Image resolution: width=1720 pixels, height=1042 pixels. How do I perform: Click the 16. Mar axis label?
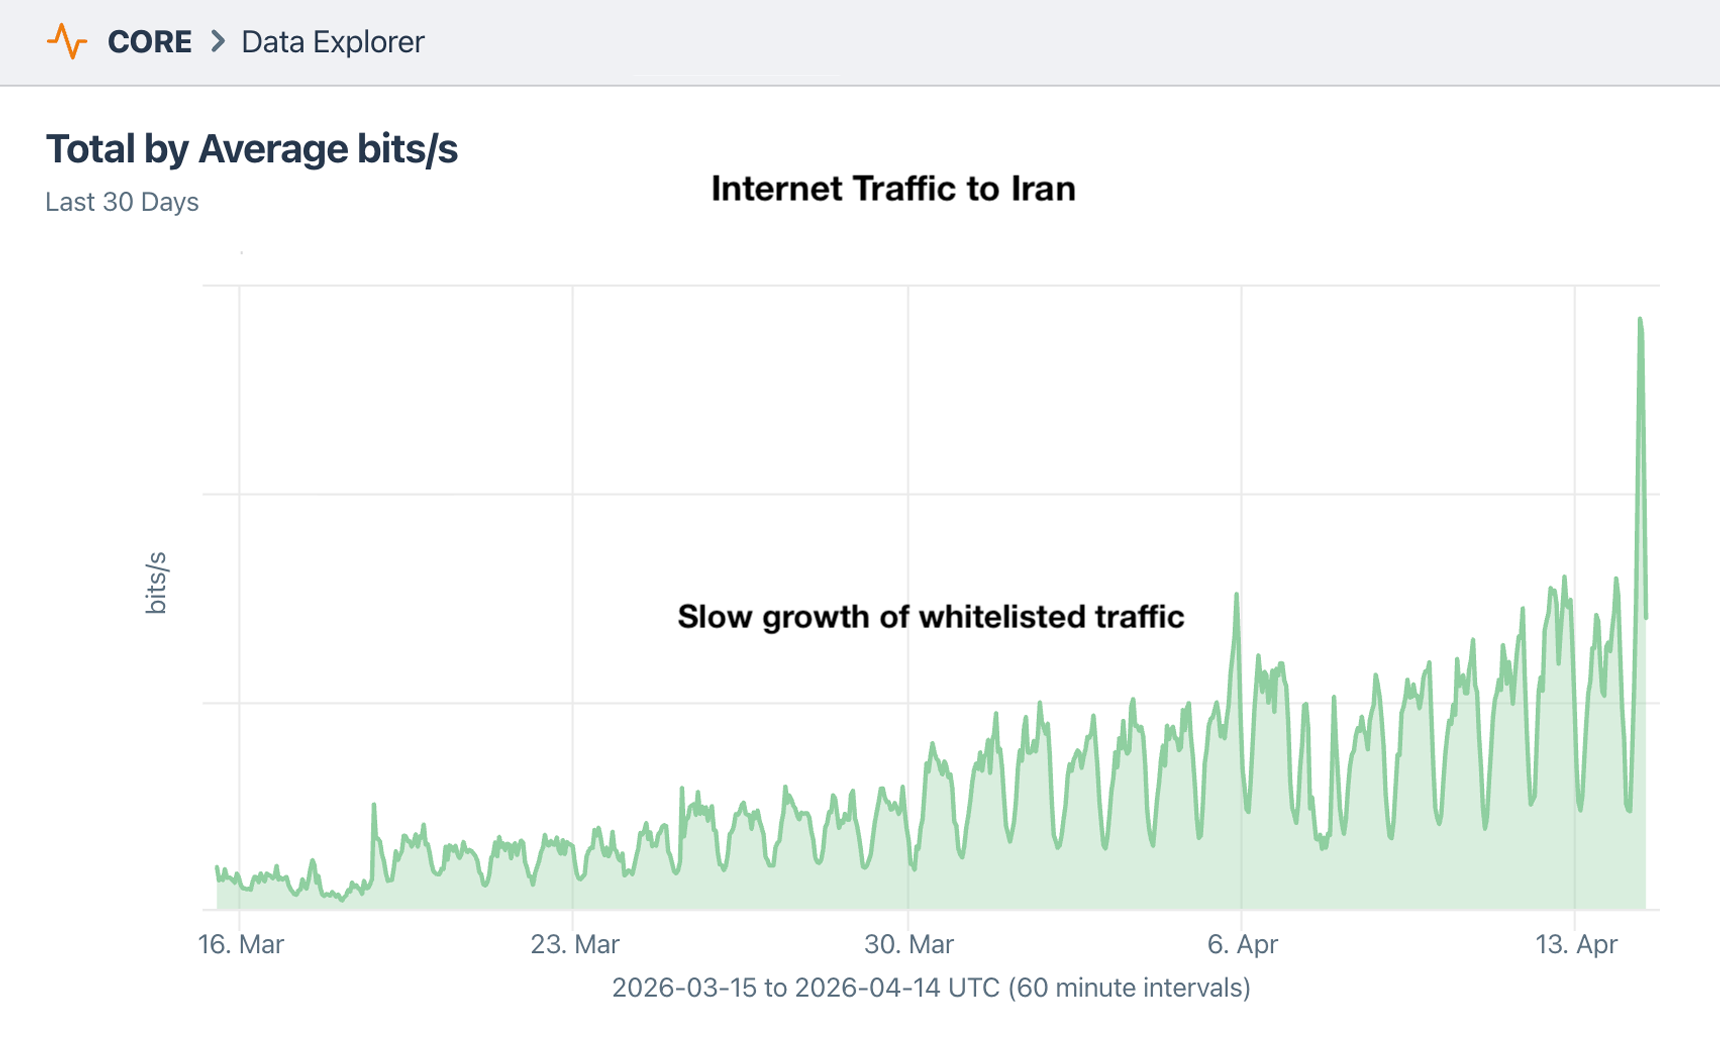[x=240, y=944]
